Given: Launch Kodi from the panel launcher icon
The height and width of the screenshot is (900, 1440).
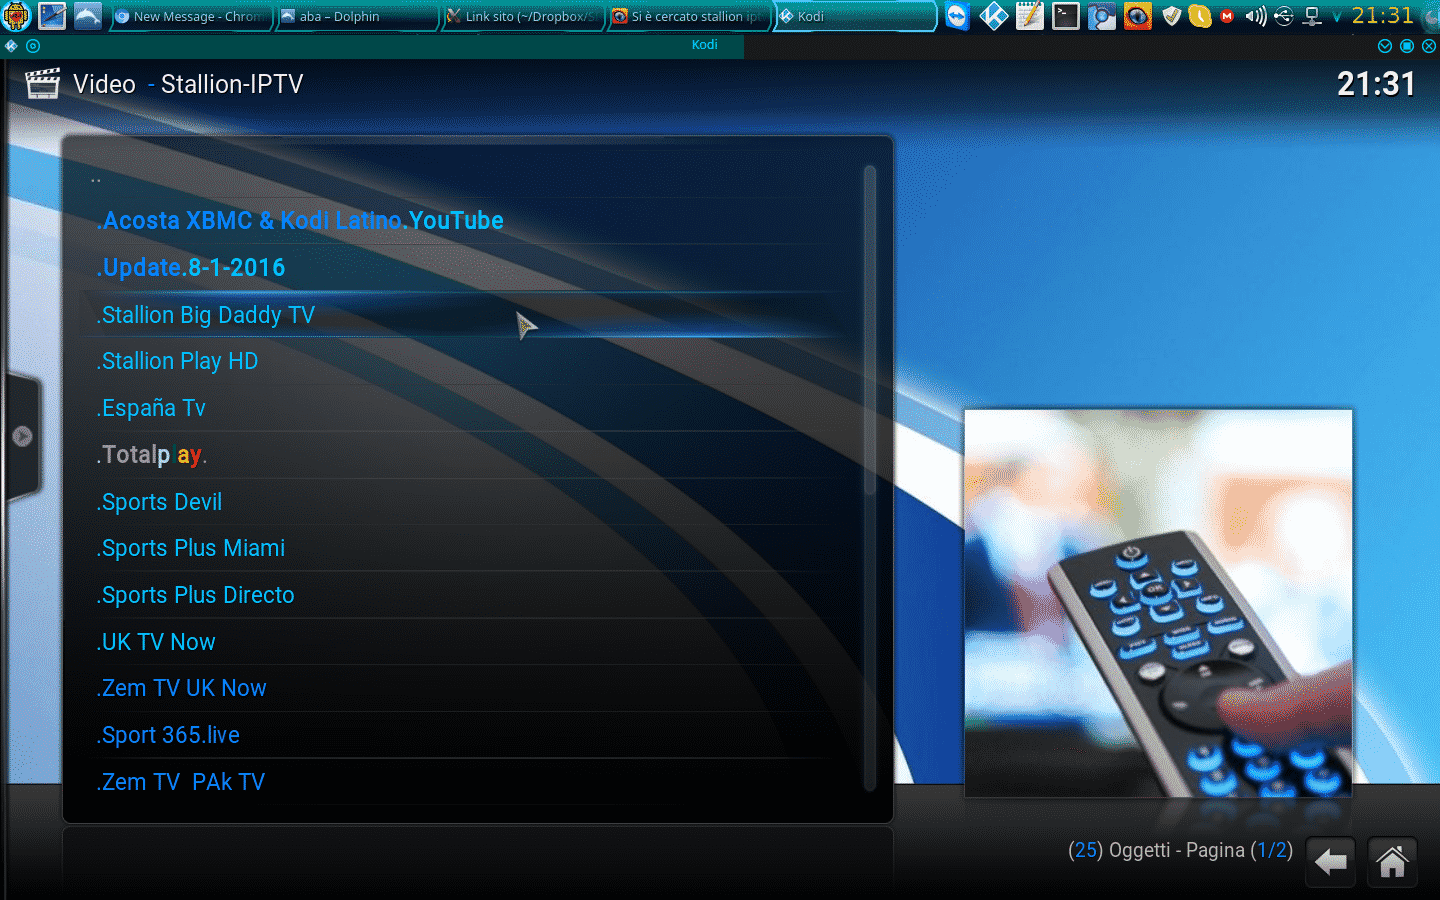Looking at the screenshot, I should 994,16.
